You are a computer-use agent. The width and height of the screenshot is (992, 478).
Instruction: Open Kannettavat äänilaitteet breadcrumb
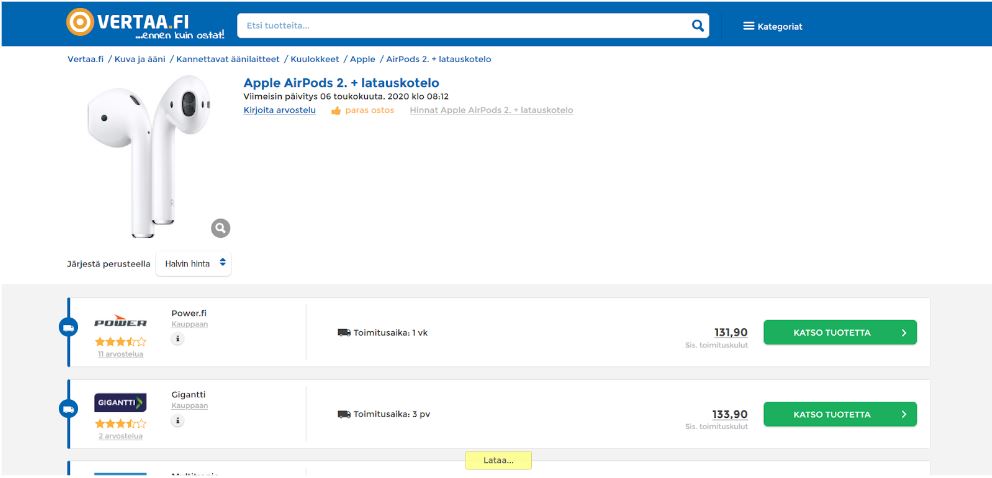point(228,59)
